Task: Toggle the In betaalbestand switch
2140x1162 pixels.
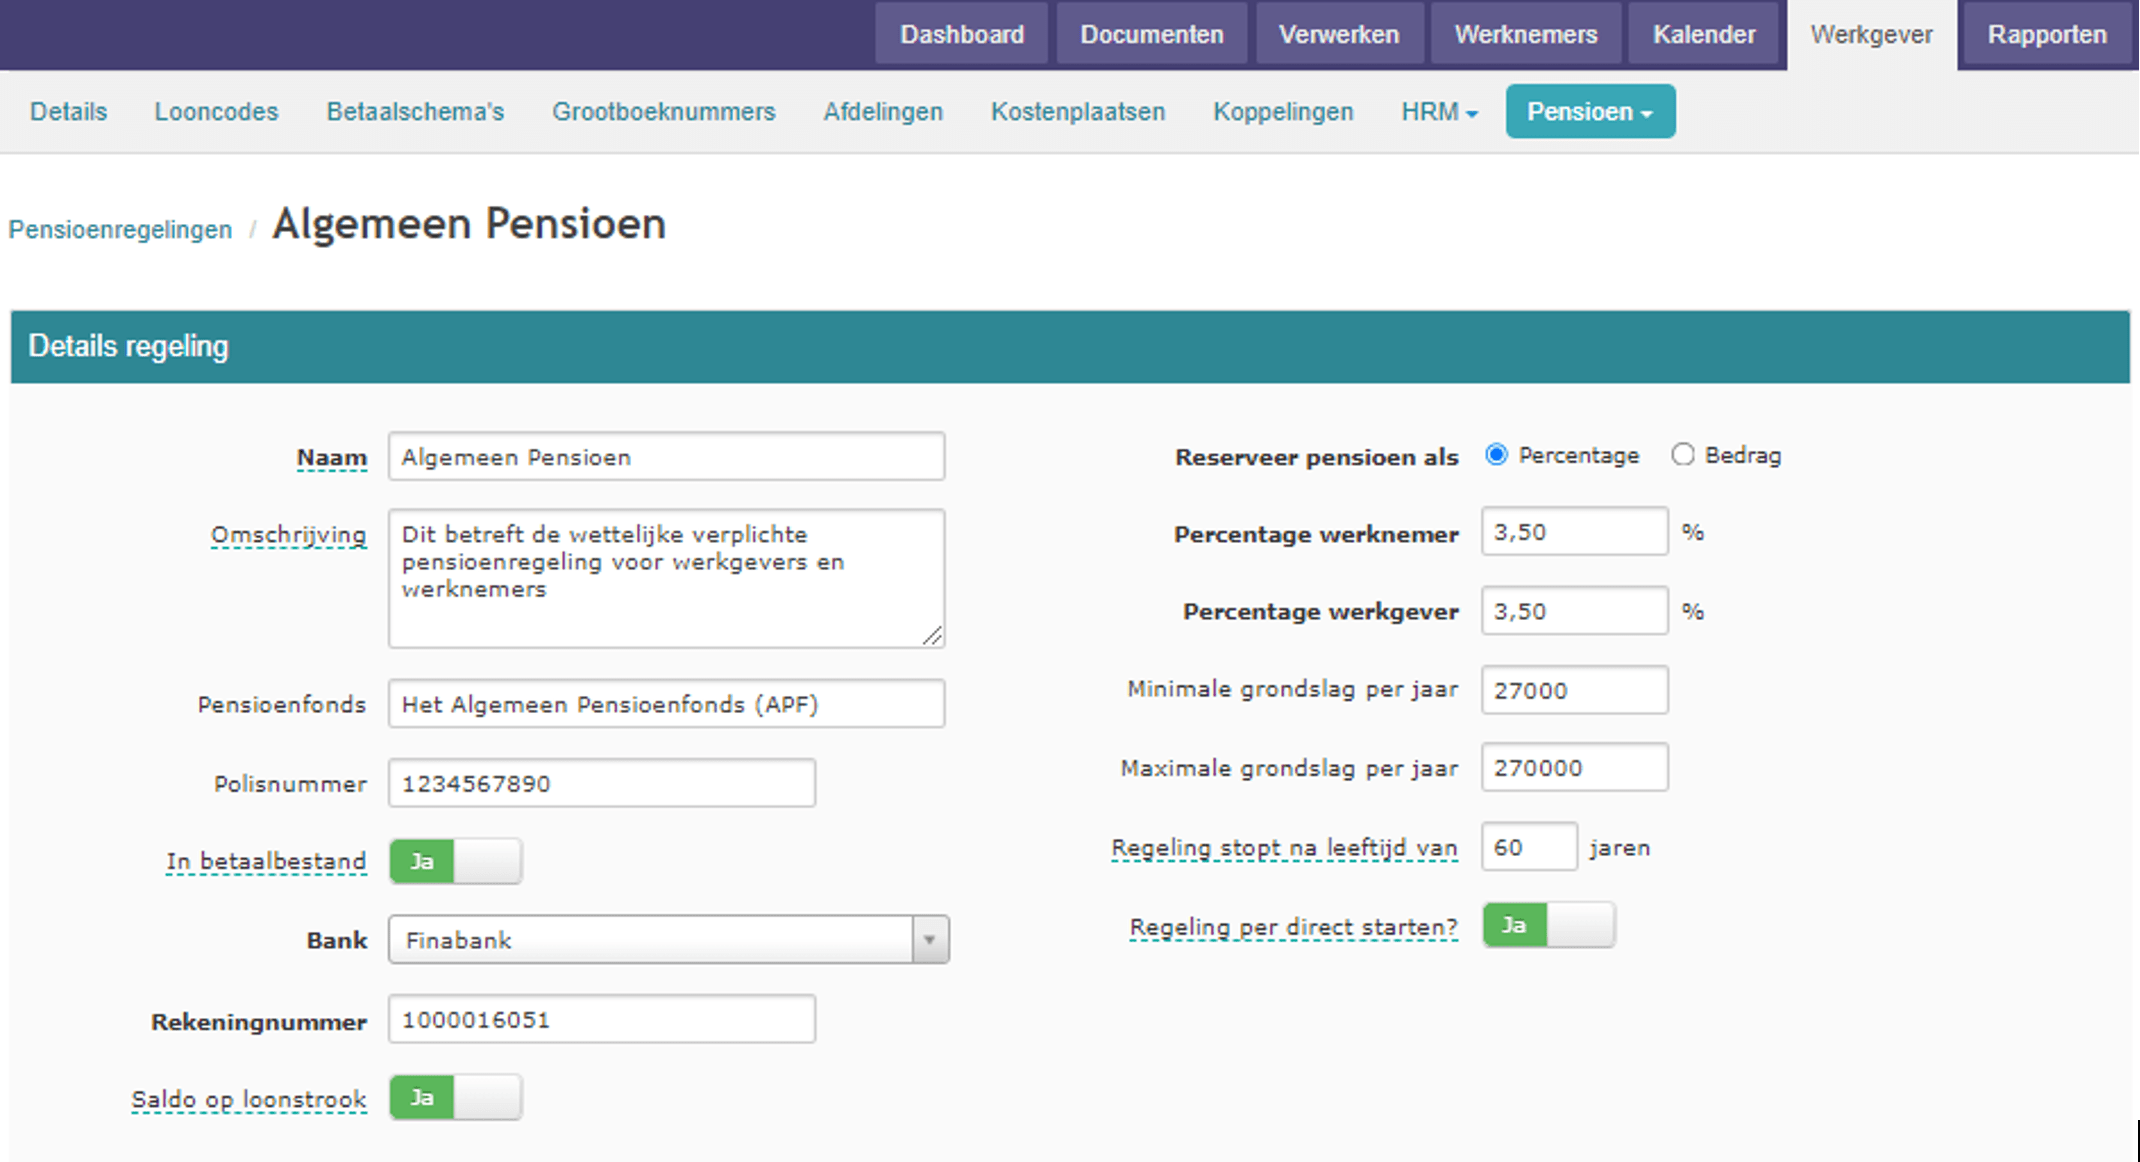Action: coord(455,861)
